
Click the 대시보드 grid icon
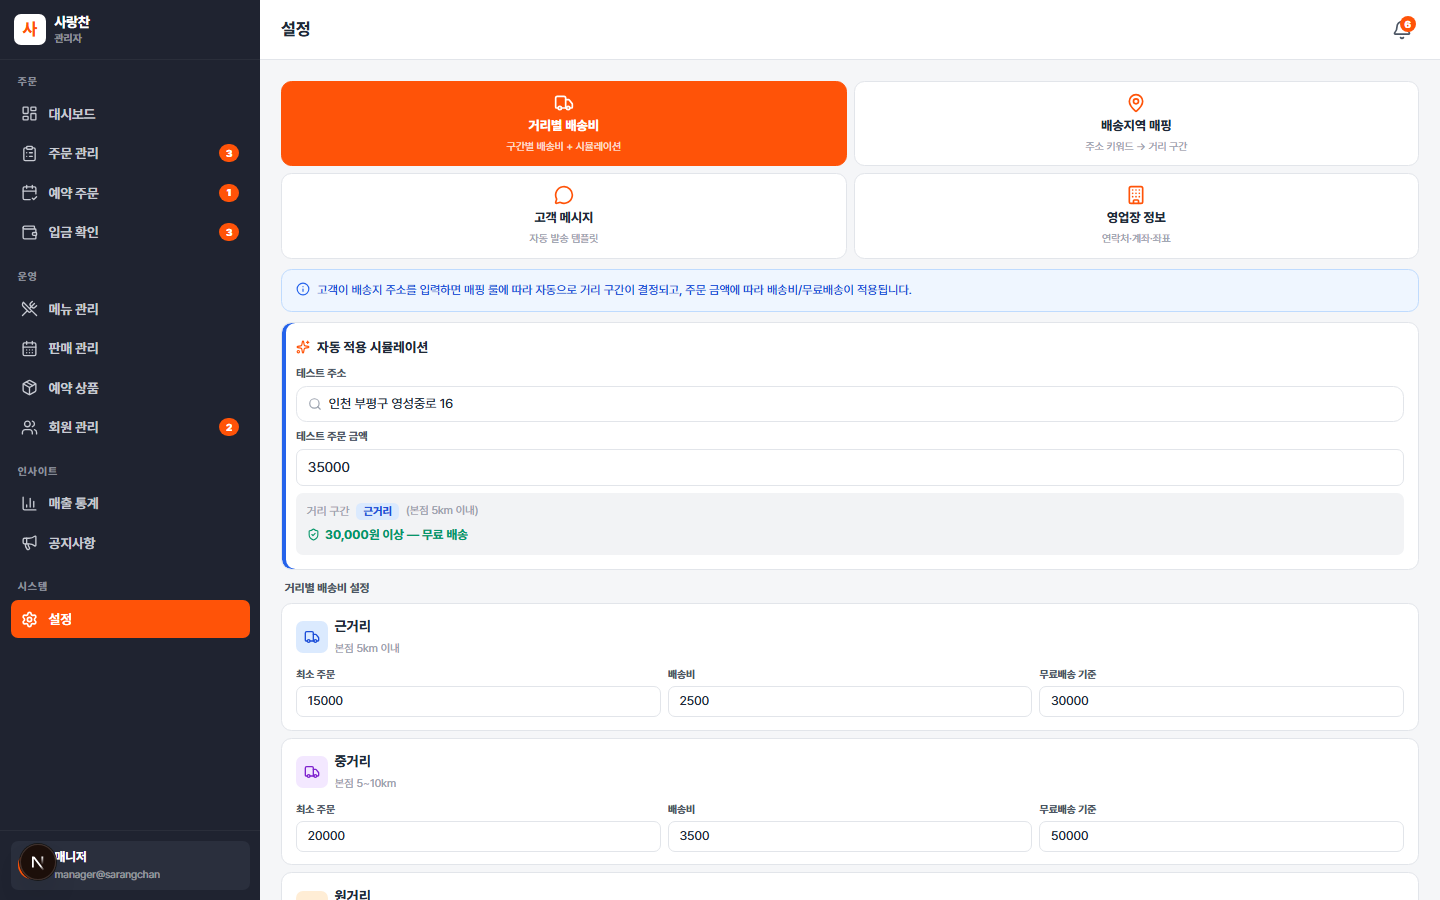30,114
